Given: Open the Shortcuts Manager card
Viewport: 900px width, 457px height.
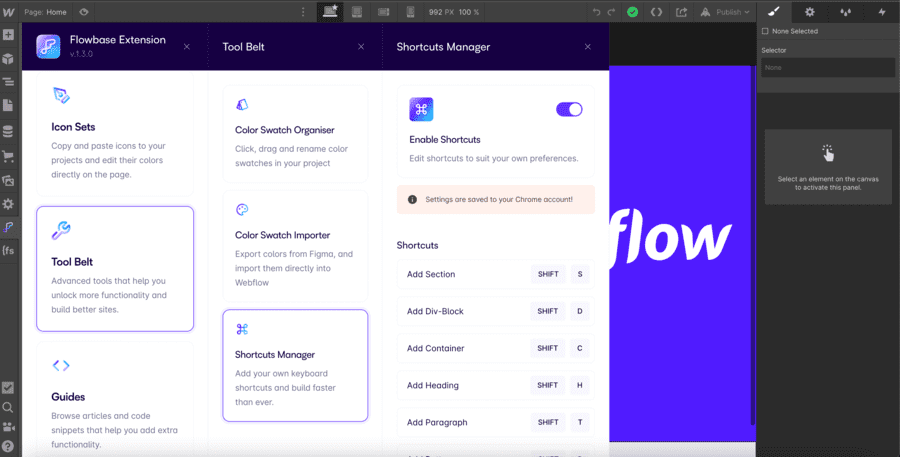Looking at the screenshot, I should click(x=295, y=366).
